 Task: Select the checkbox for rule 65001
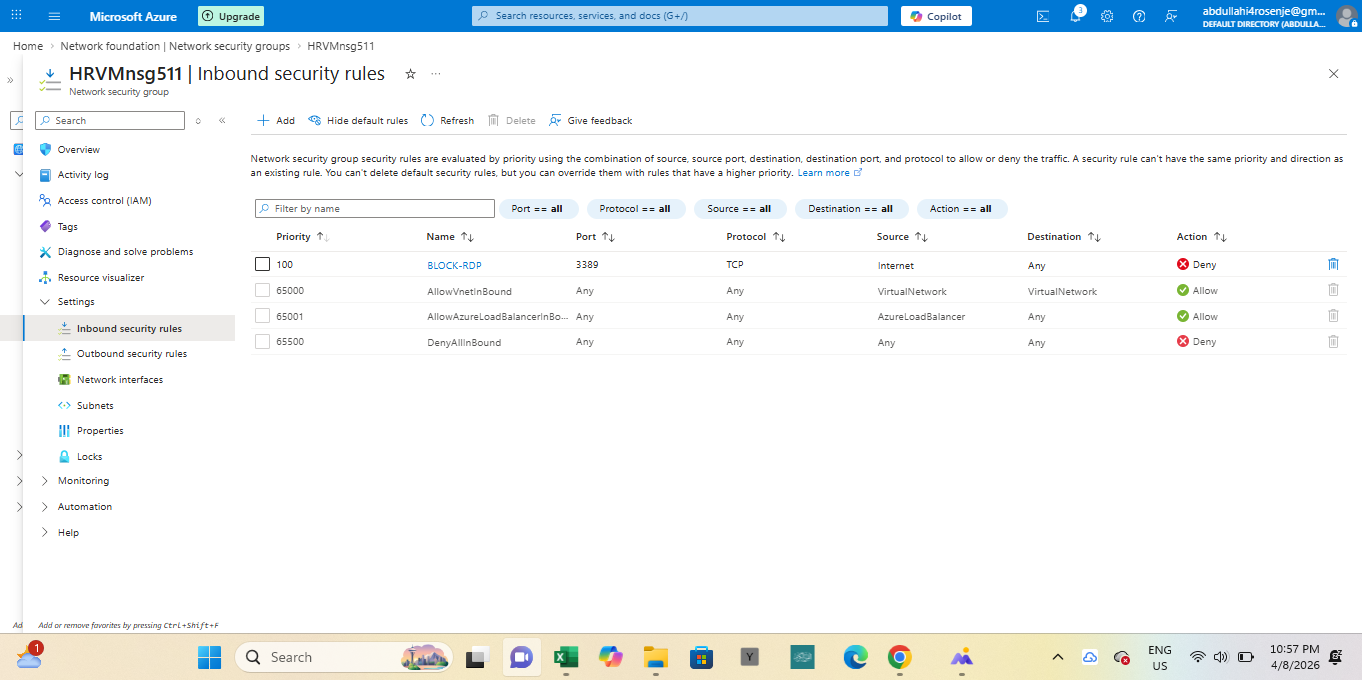[x=262, y=316]
